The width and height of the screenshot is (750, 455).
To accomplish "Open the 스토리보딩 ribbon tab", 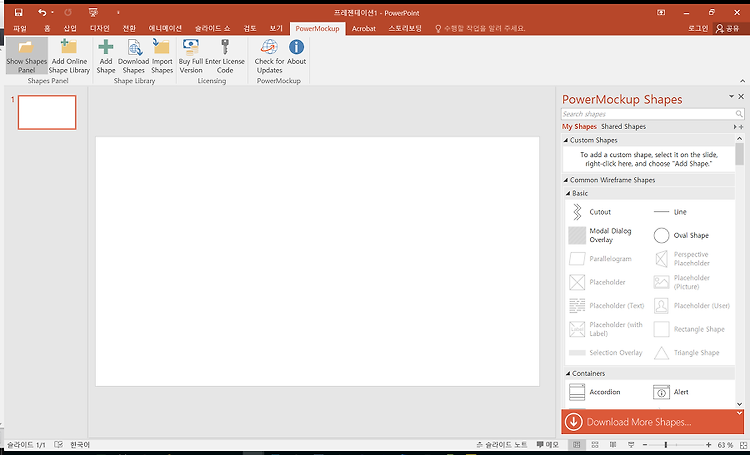I will [x=405, y=29].
